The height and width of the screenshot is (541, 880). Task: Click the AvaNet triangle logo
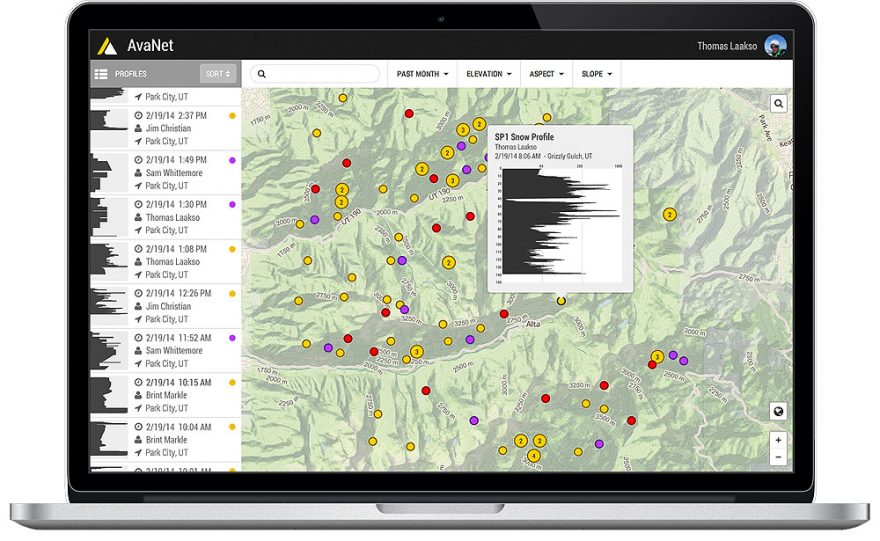pyautogui.click(x=107, y=45)
